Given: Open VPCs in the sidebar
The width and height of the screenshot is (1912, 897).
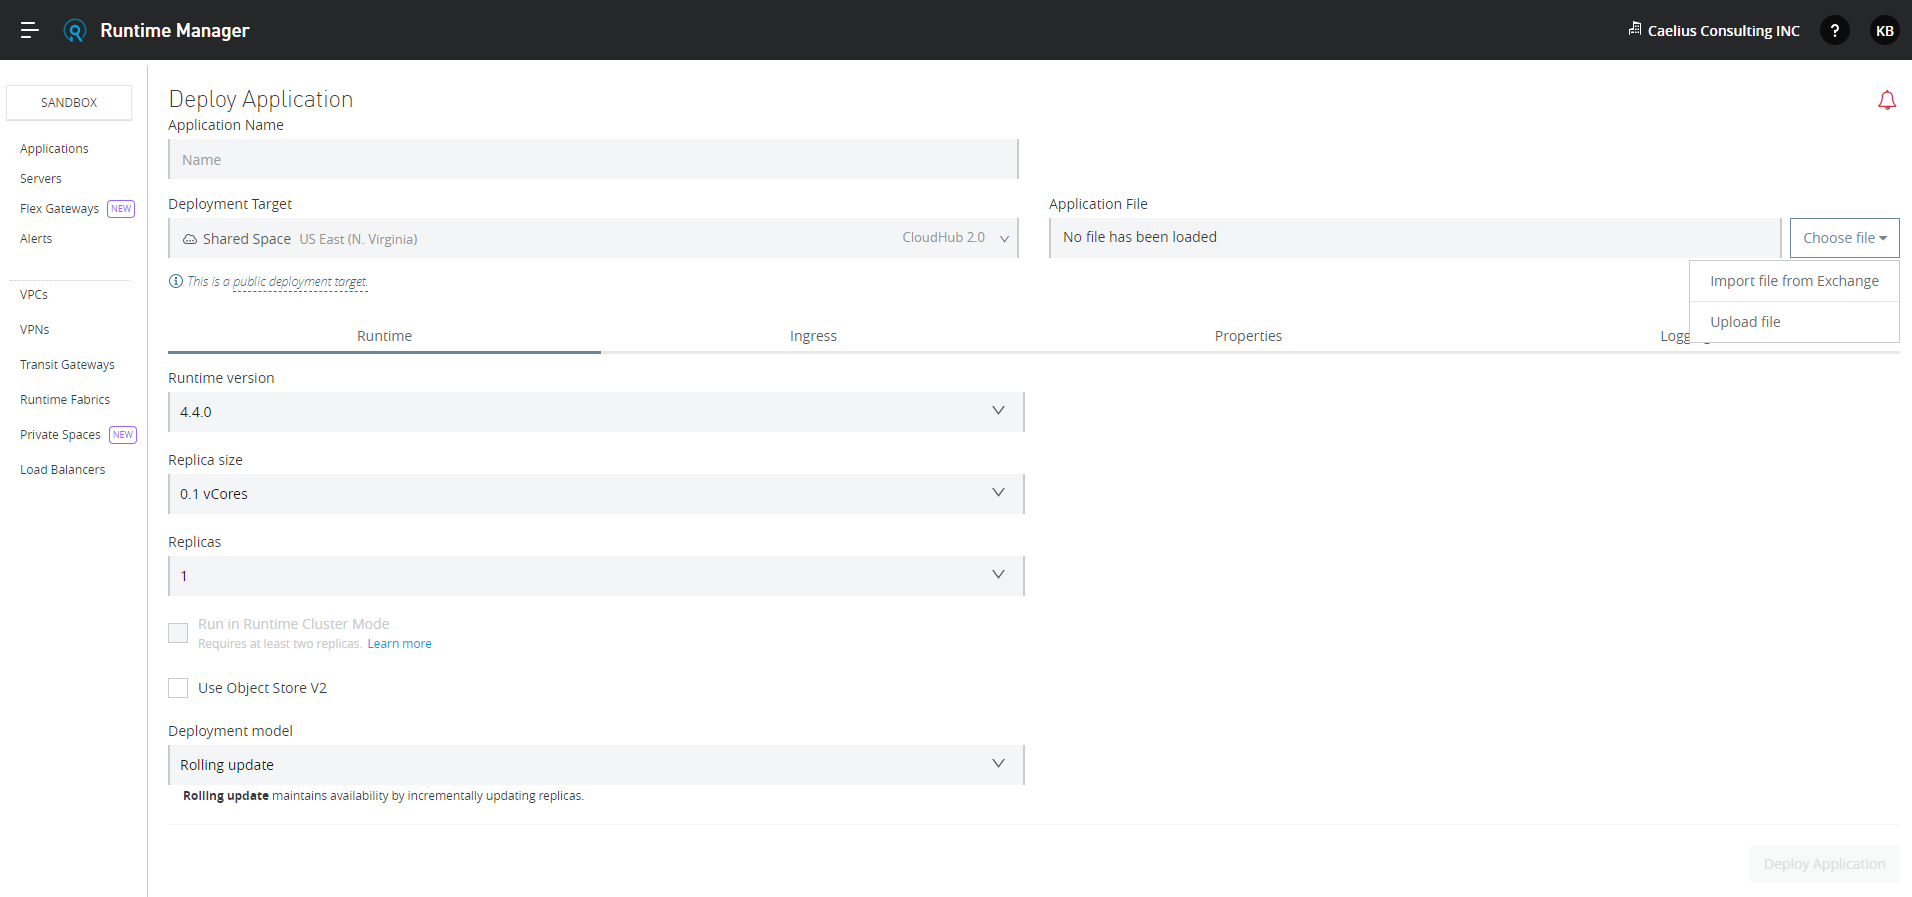Looking at the screenshot, I should (34, 295).
